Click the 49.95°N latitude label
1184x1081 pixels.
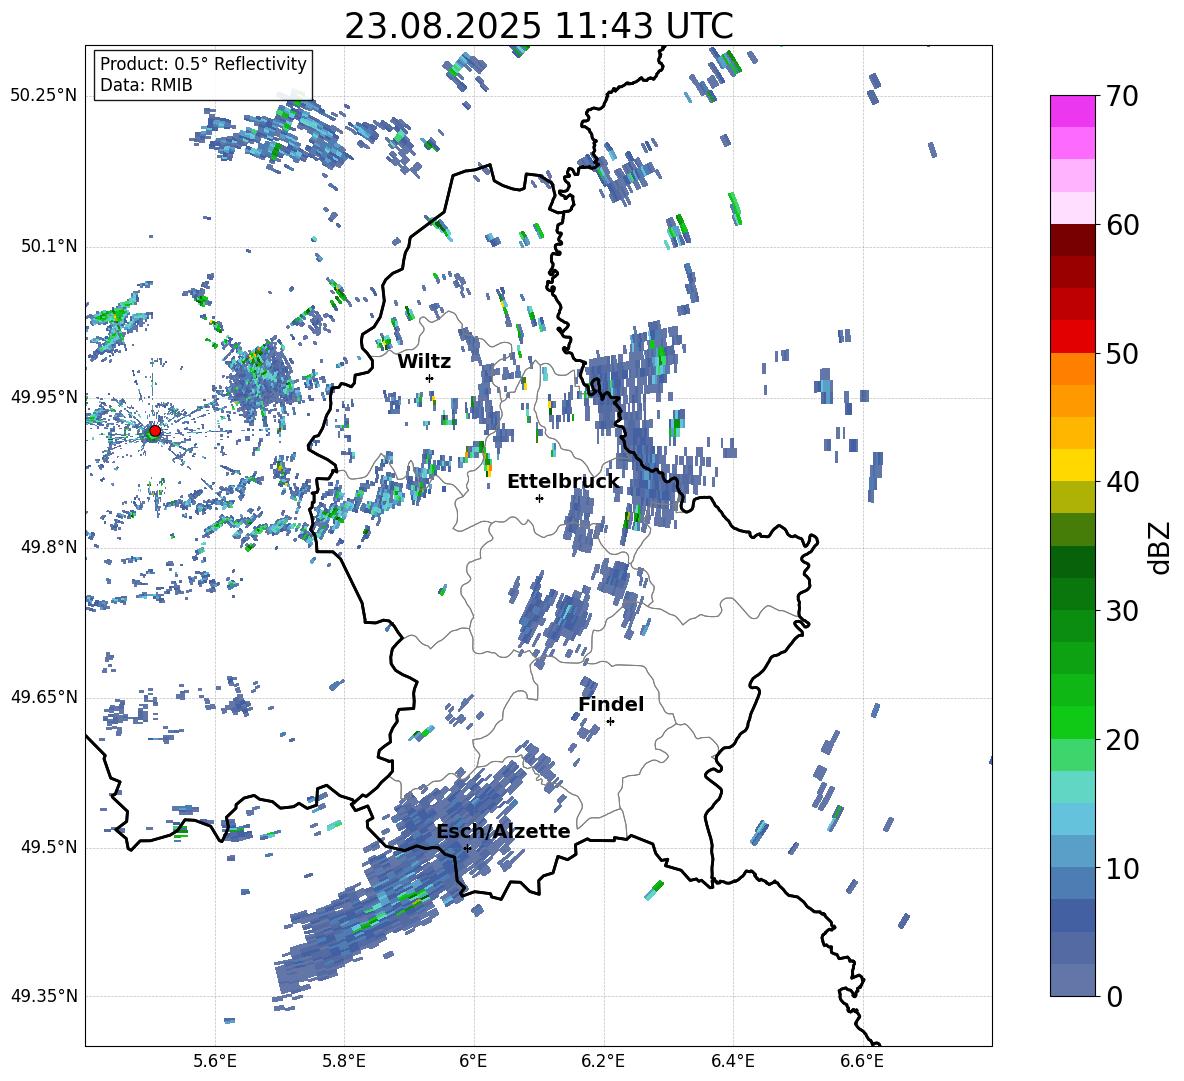coord(44,396)
